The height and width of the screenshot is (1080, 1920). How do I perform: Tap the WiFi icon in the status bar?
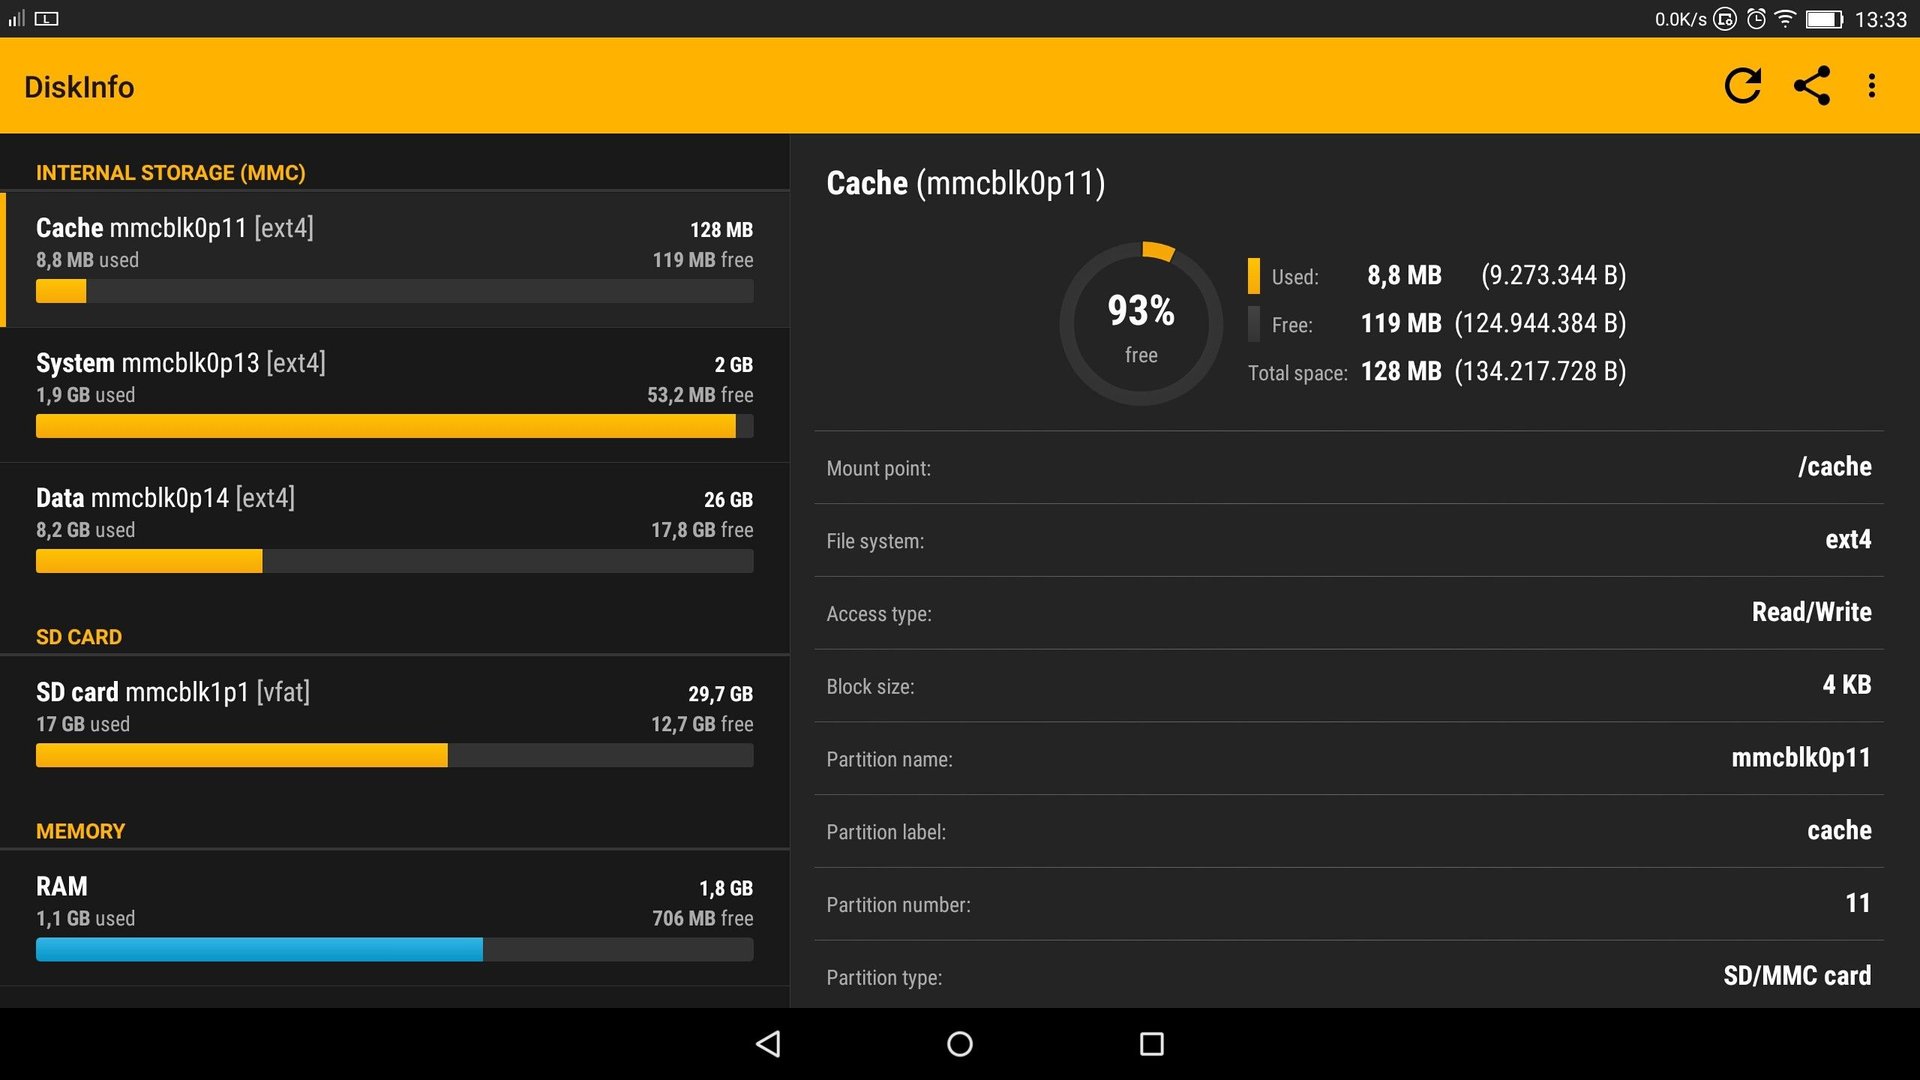1786,19
